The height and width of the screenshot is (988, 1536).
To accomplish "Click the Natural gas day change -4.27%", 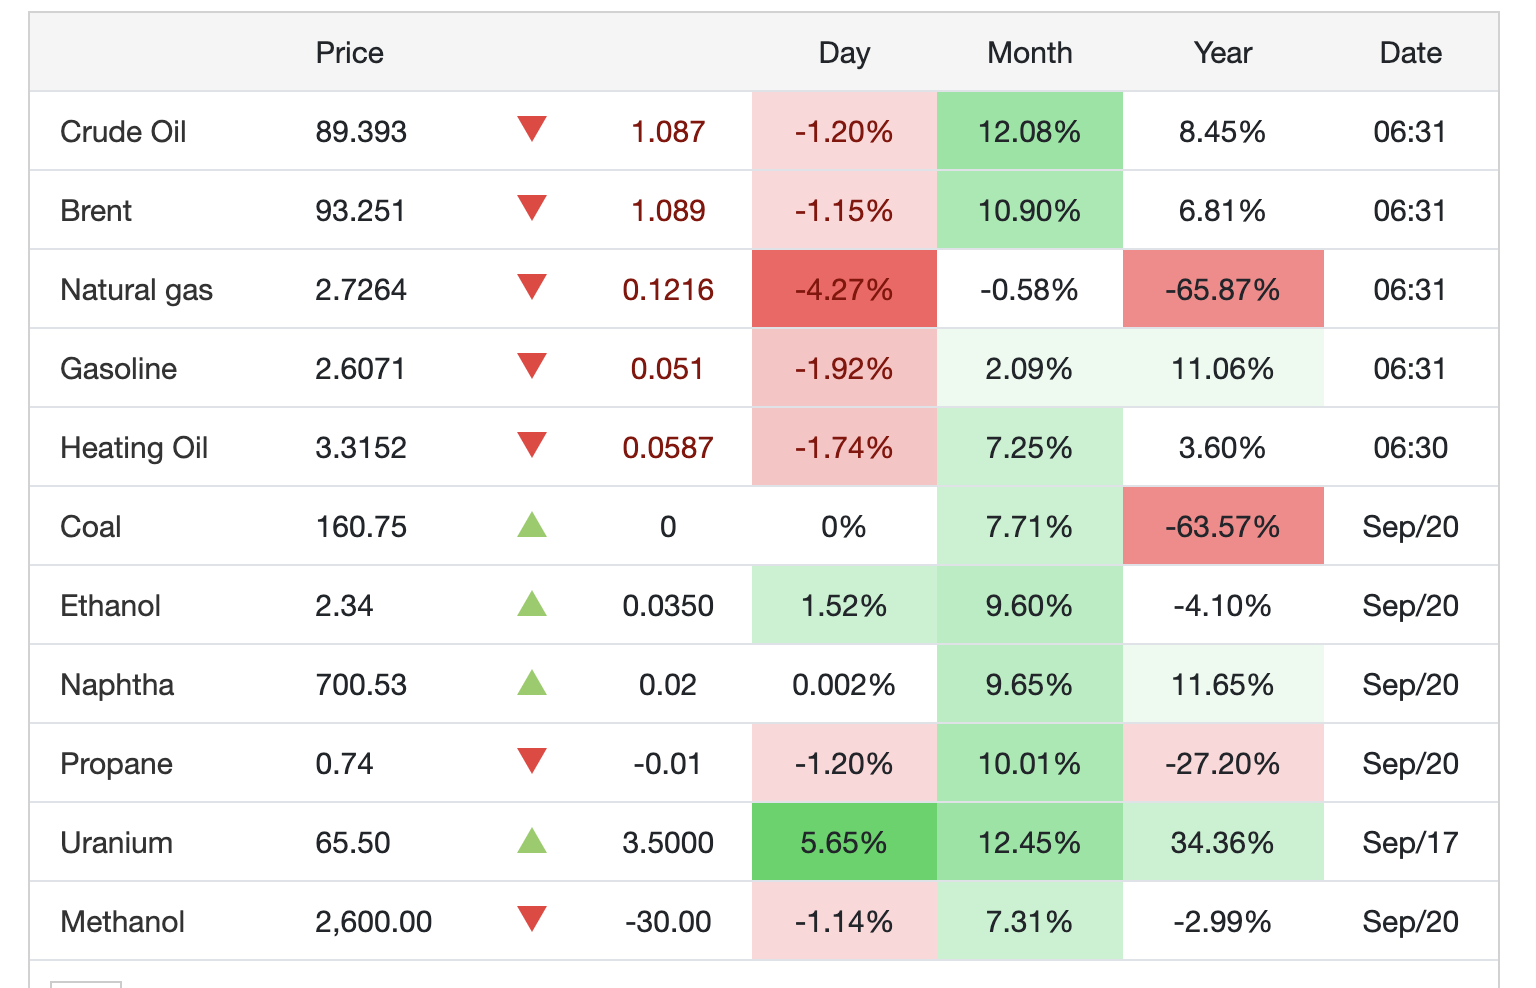I will [844, 289].
